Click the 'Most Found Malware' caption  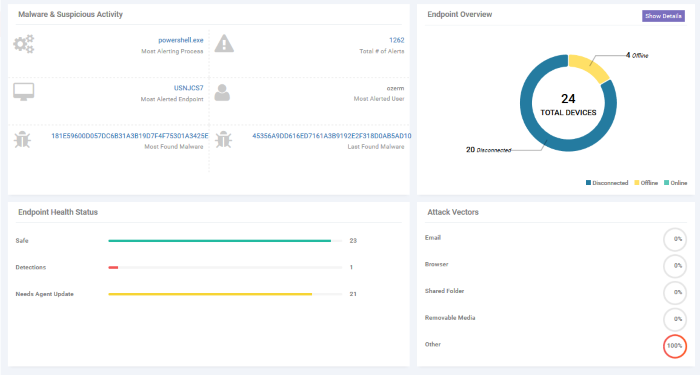tap(174, 147)
